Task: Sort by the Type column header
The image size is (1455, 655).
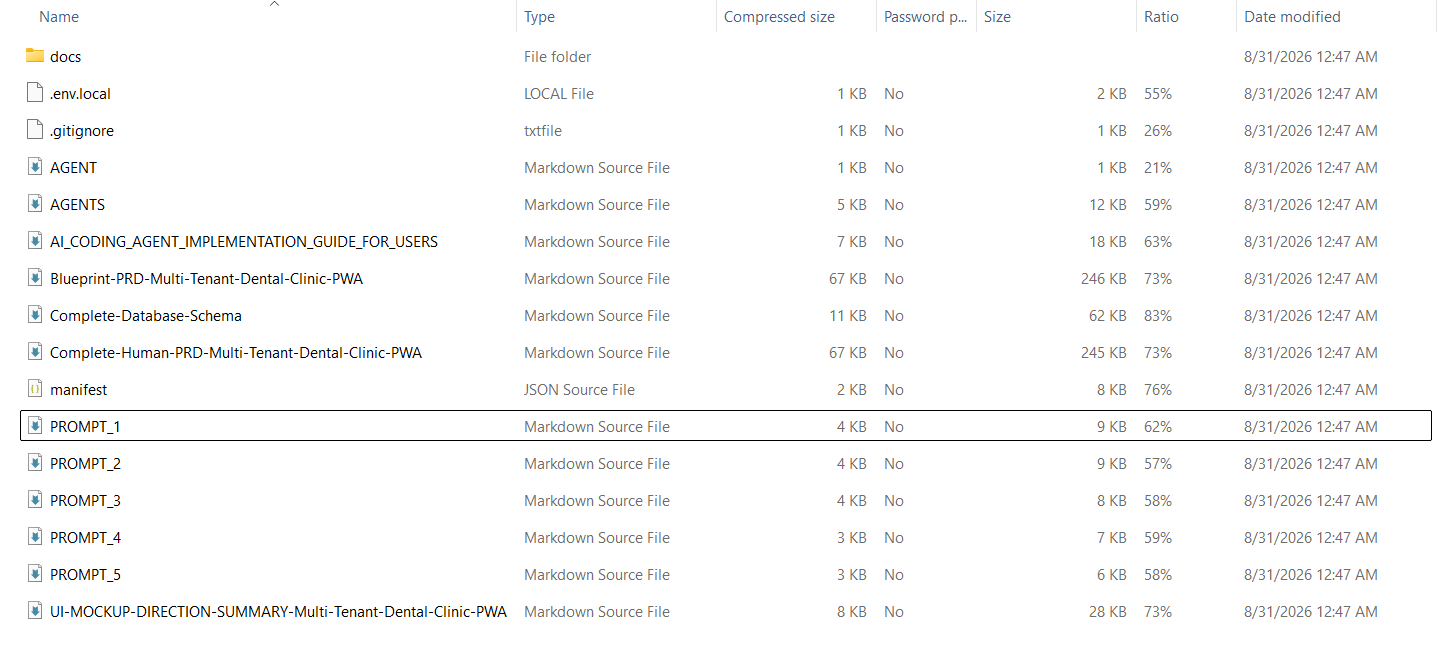Action: coord(539,17)
